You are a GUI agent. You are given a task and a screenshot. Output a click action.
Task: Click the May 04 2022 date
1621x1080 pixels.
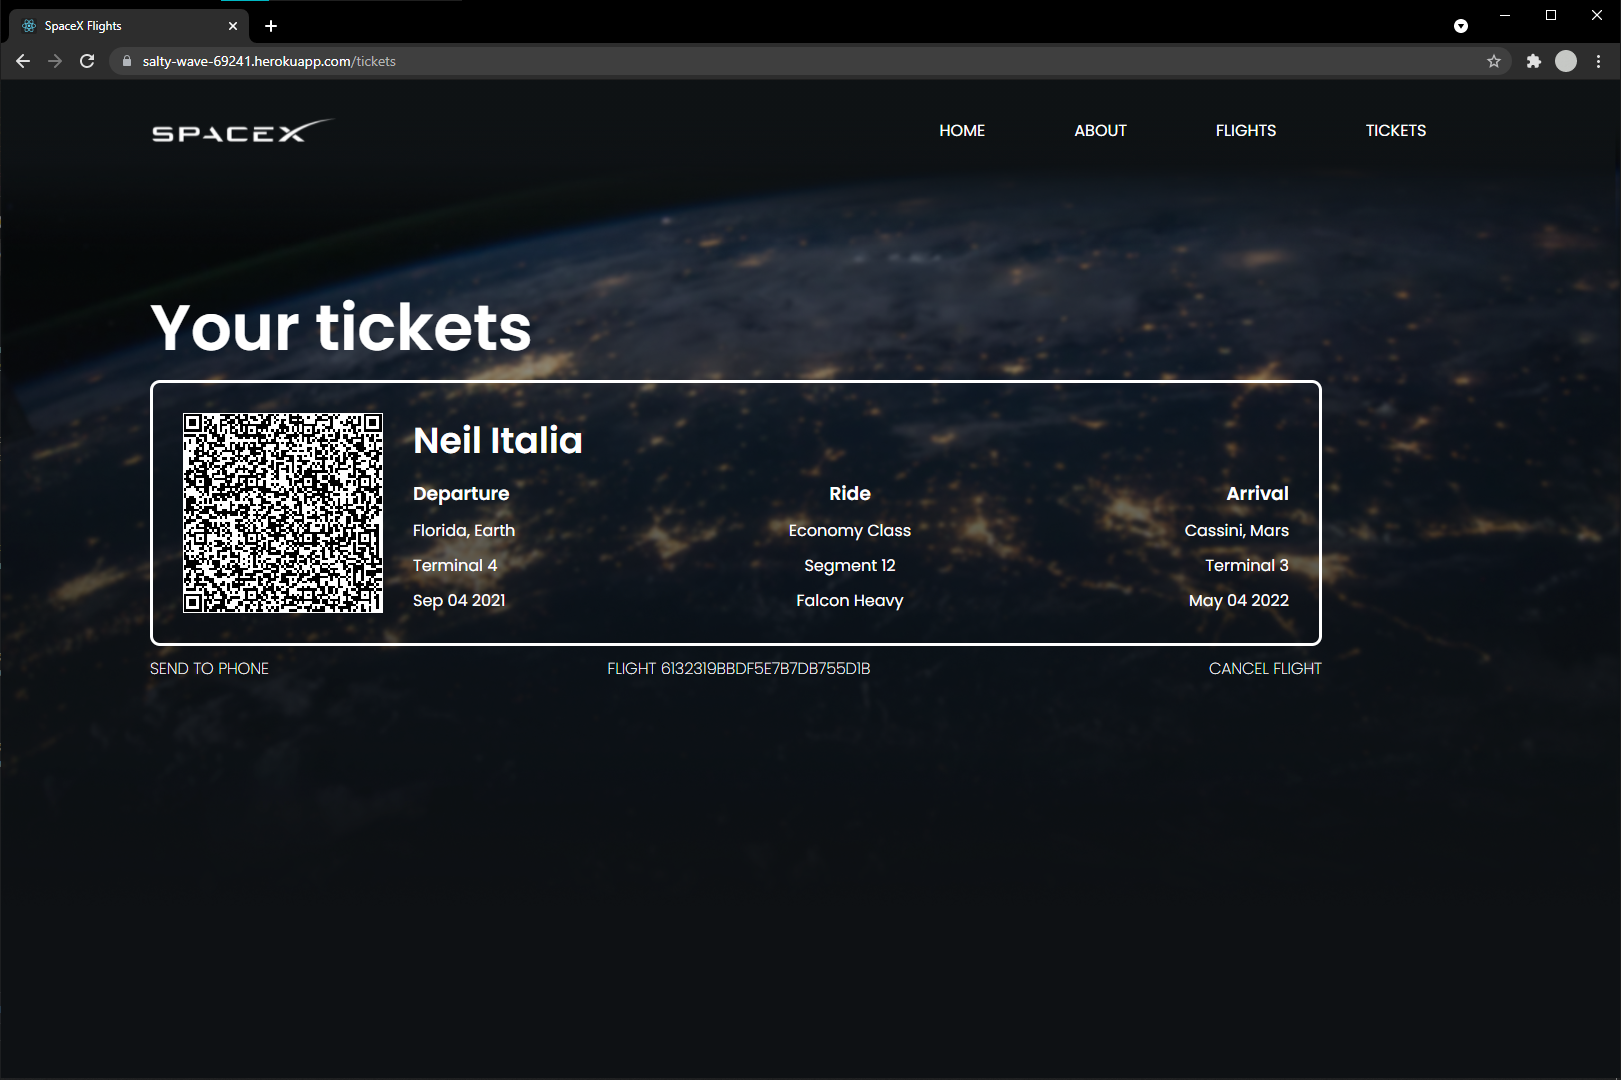tap(1239, 601)
